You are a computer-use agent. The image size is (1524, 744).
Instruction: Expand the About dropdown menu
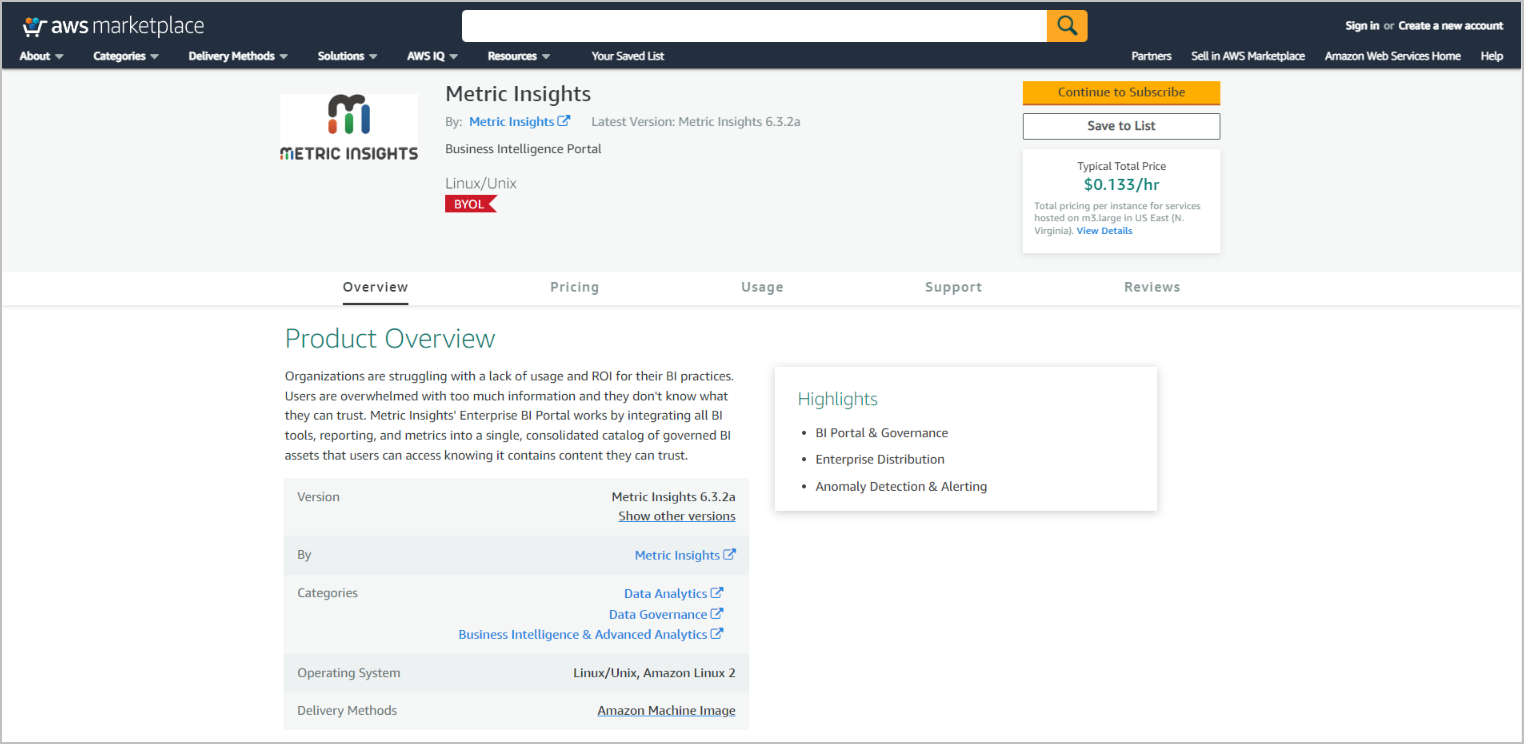pos(41,56)
